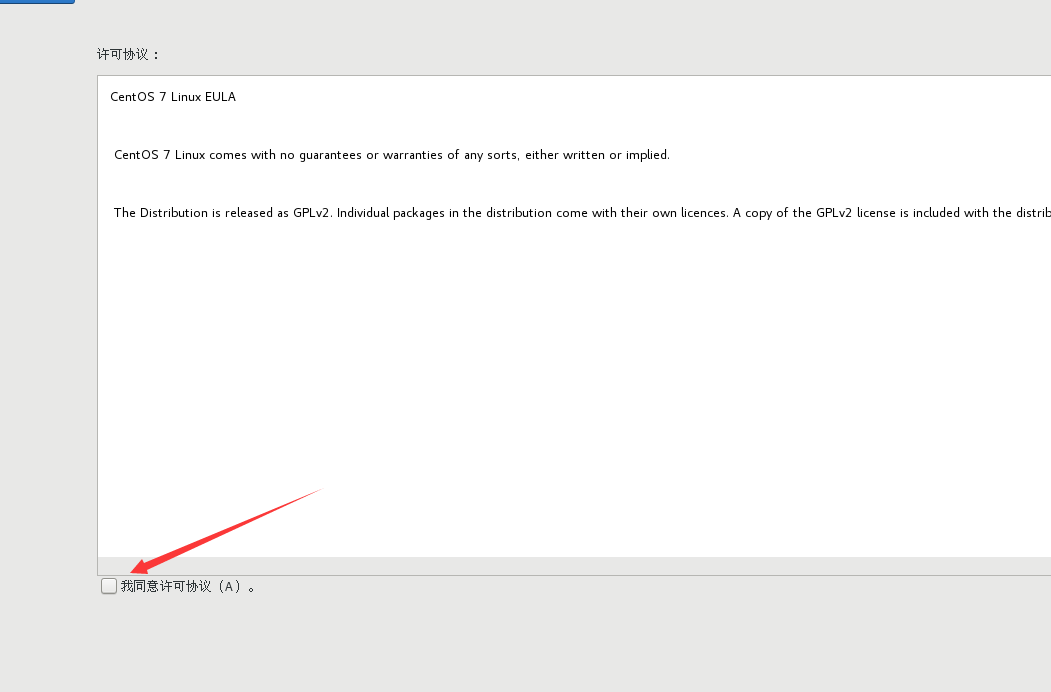1051x692 pixels.
Task: Click the red arrow annotation head
Action: click(141, 566)
